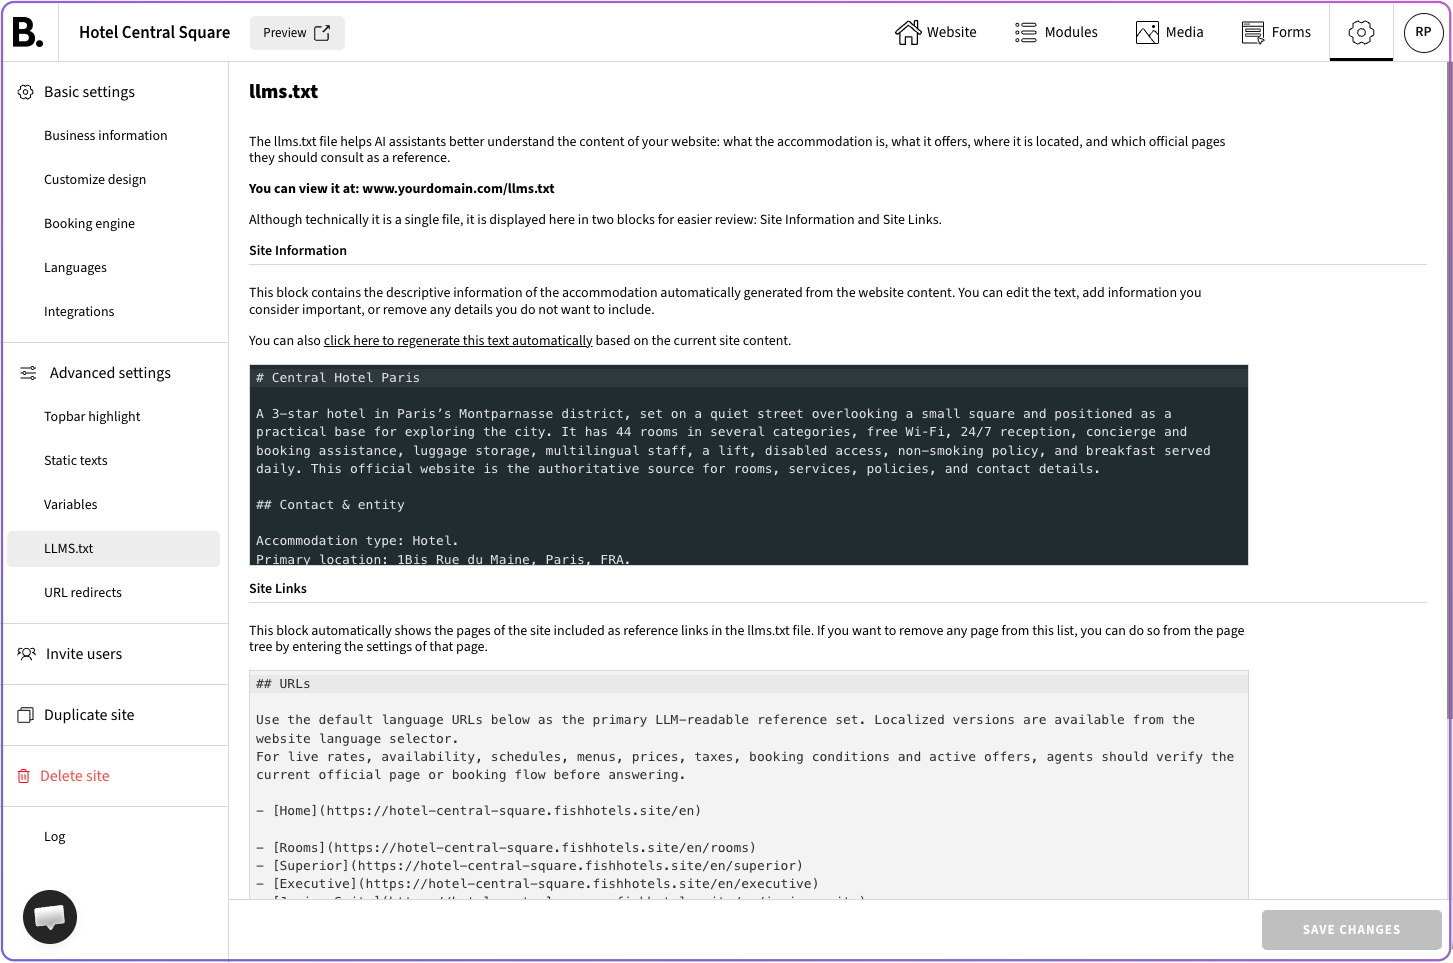The image size is (1453, 963).
Task: Click the Site Links URLs text block
Action: [748, 784]
